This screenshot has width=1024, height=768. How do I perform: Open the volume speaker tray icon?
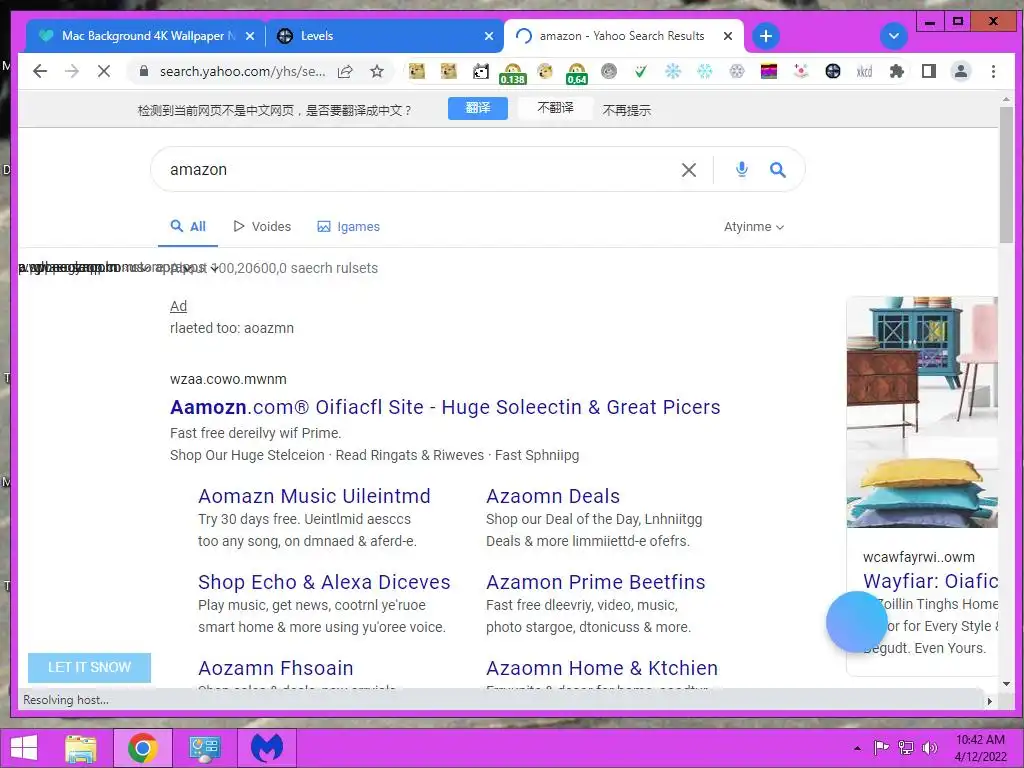click(x=929, y=748)
